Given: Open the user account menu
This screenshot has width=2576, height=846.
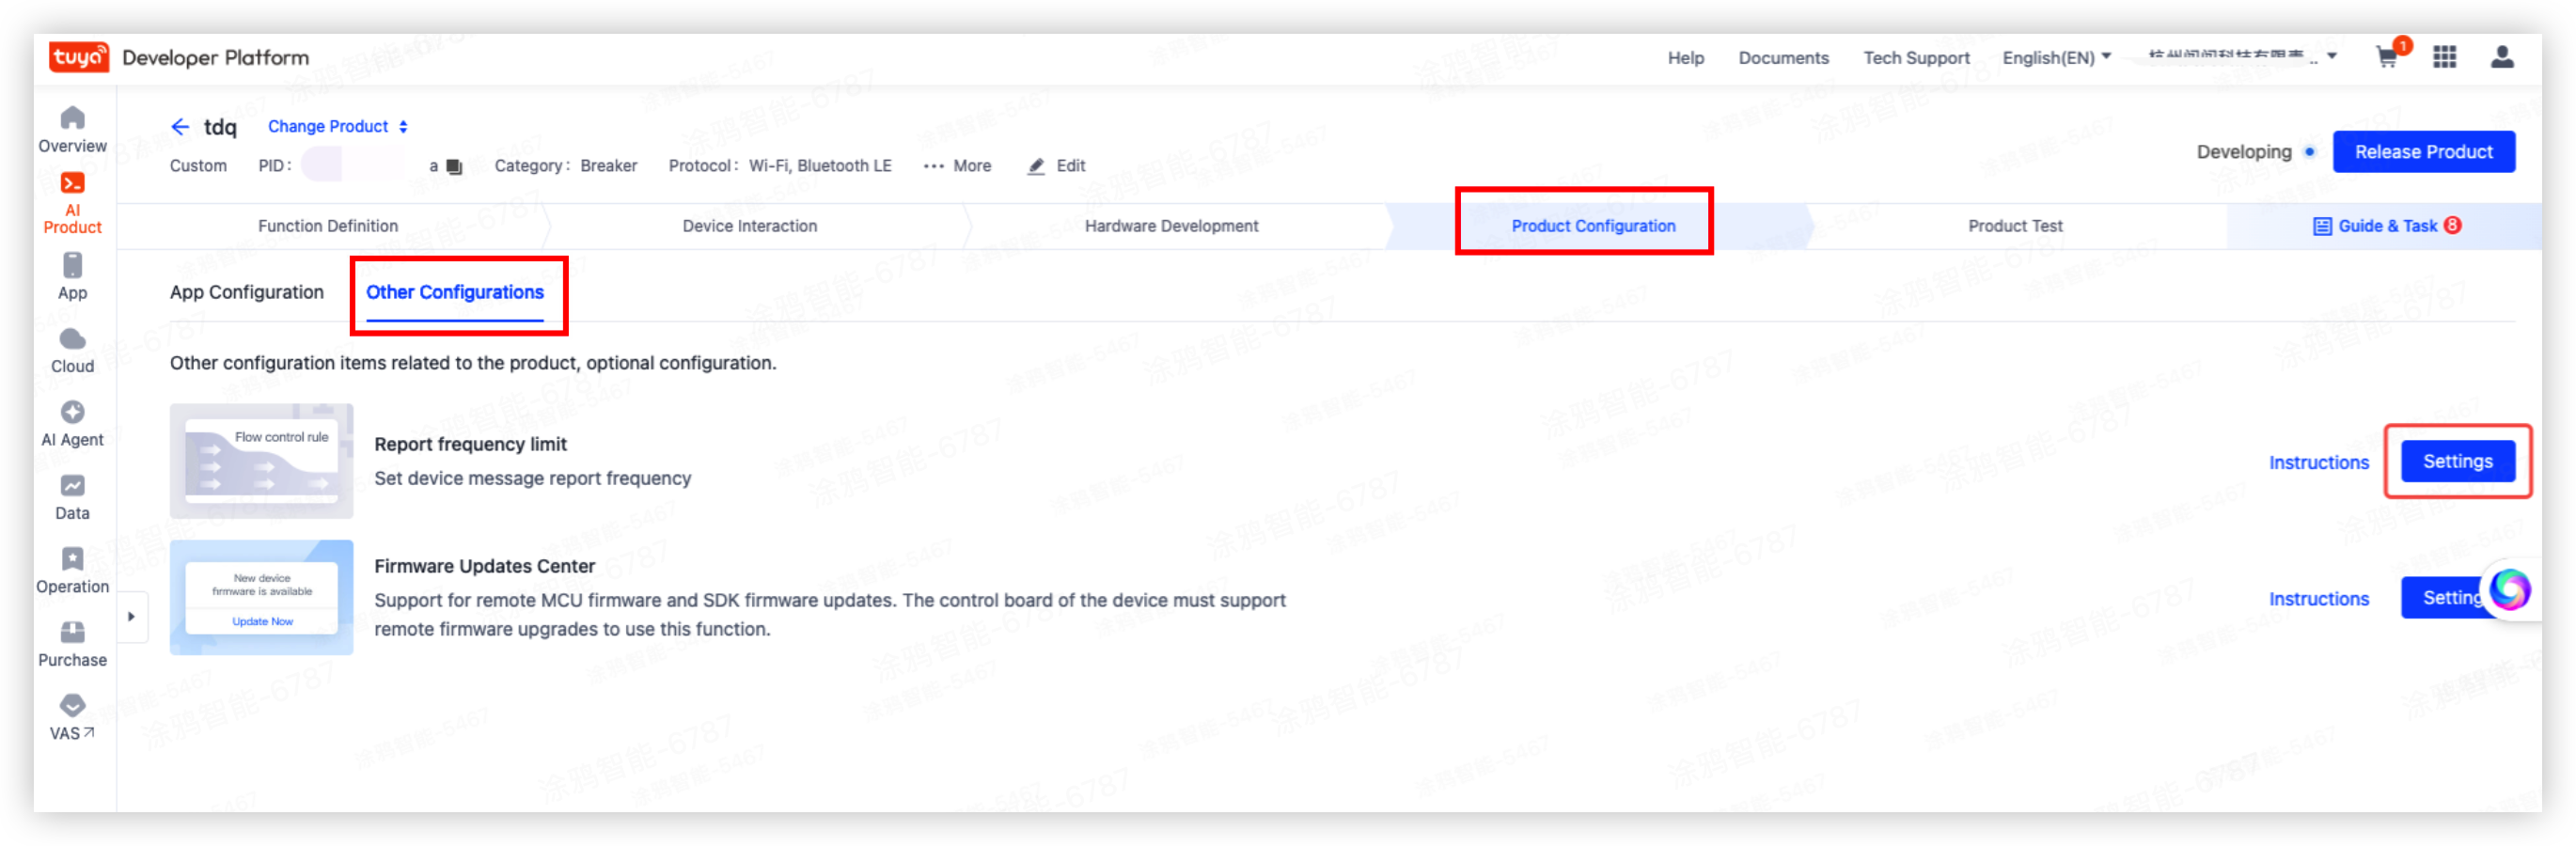Looking at the screenshot, I should [x=2502, y=57].
